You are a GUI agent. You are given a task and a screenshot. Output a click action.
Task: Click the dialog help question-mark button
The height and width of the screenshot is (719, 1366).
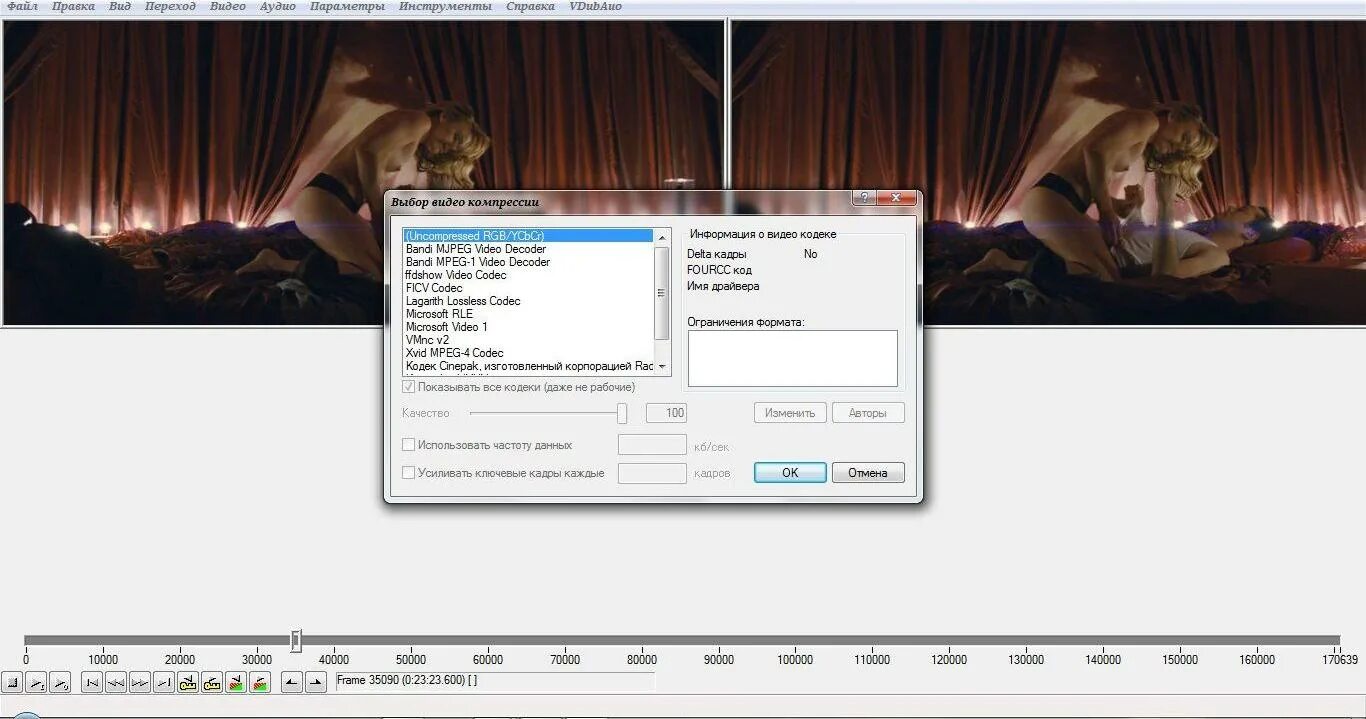click(x=864, y=198)
